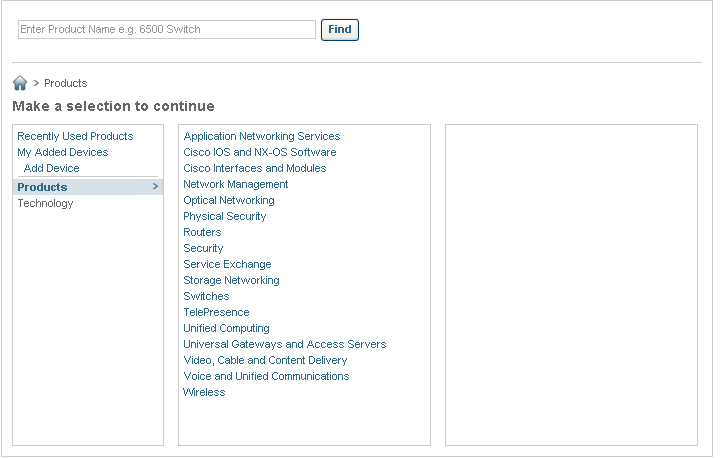Select the Switches product category
The width and height of the screenshot is (720, 458).
tap(206, 296)
